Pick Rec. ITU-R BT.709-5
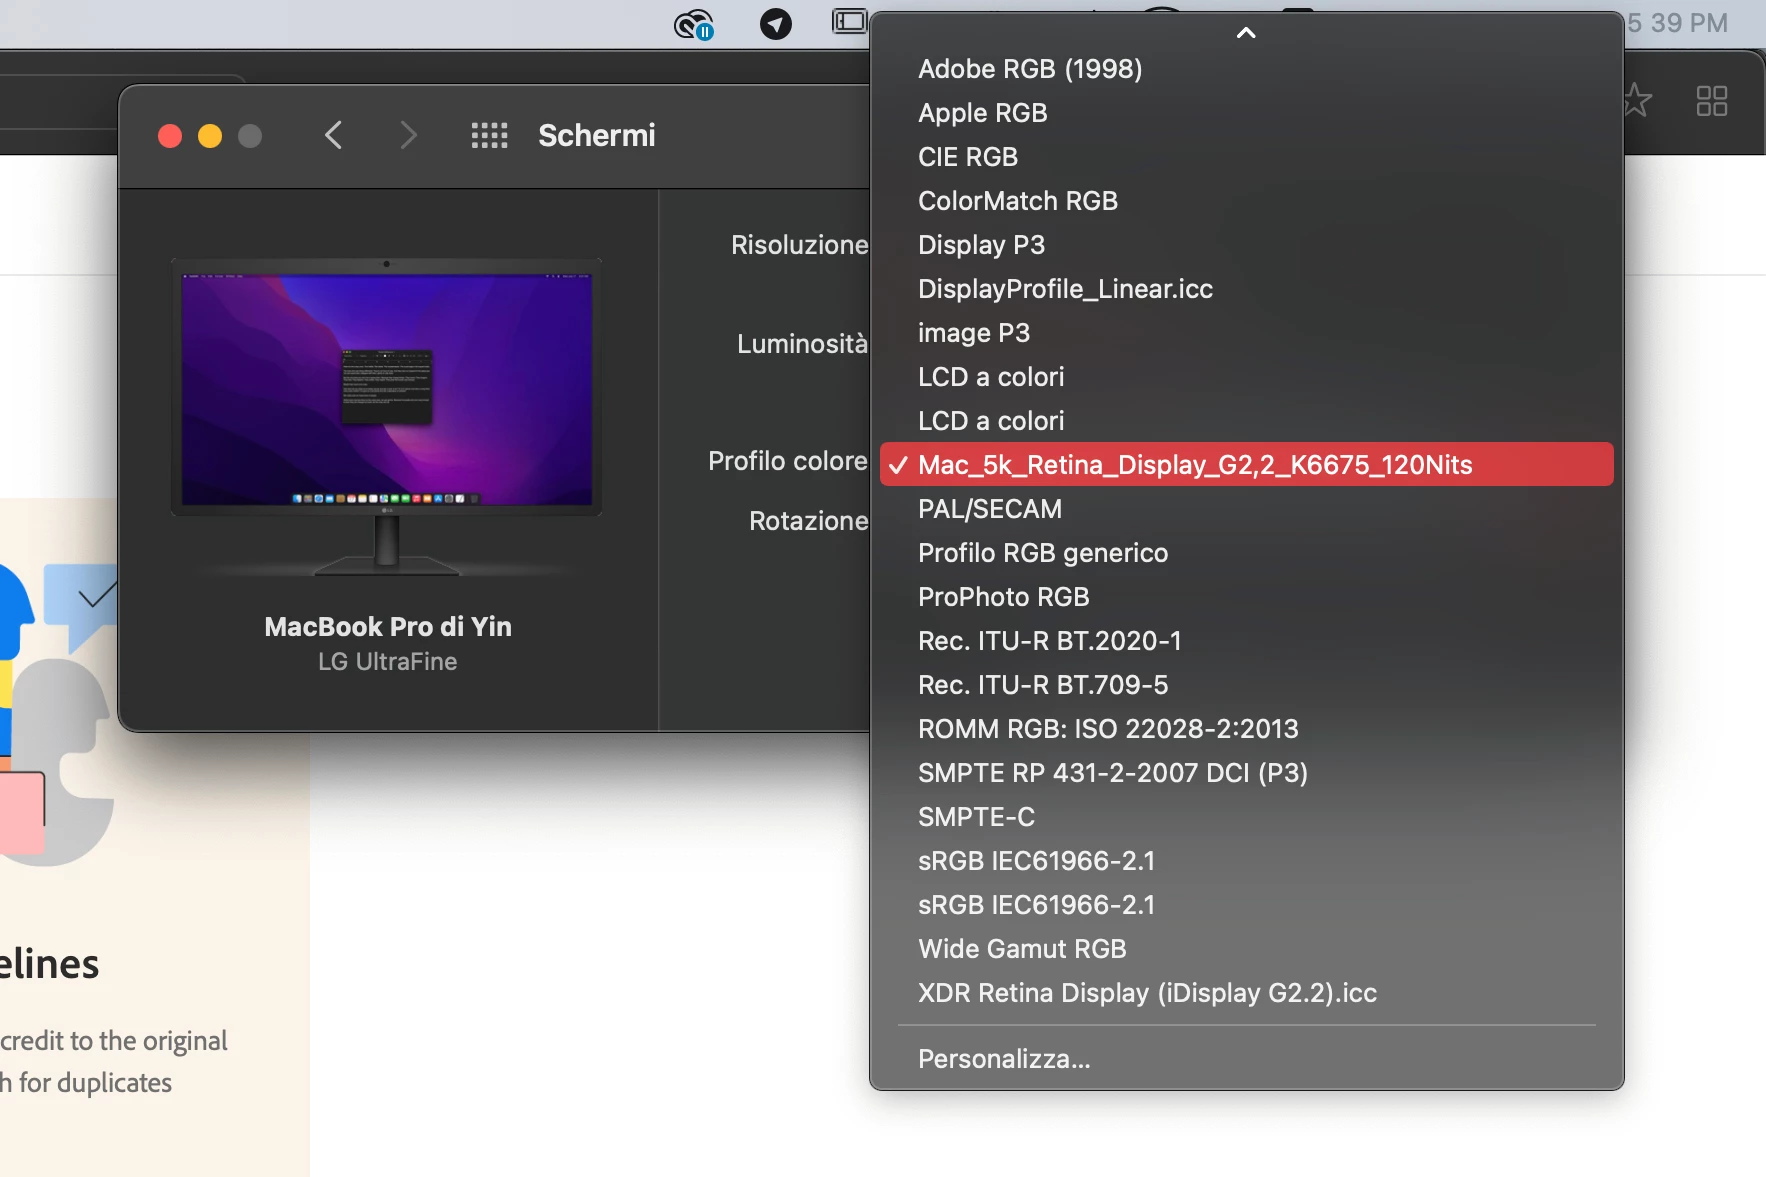The height and width of the screenshot is (1177, 1766). tap(1246, 685)
